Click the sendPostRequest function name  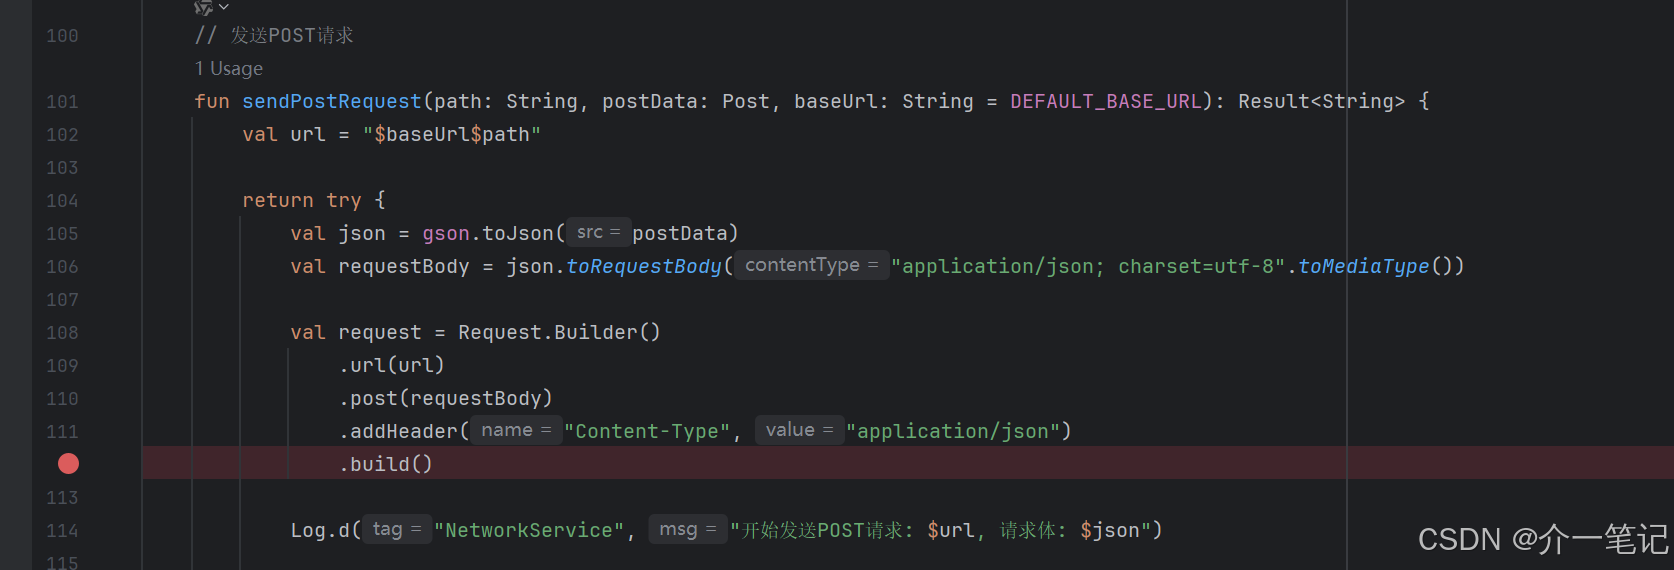point(332,101)
